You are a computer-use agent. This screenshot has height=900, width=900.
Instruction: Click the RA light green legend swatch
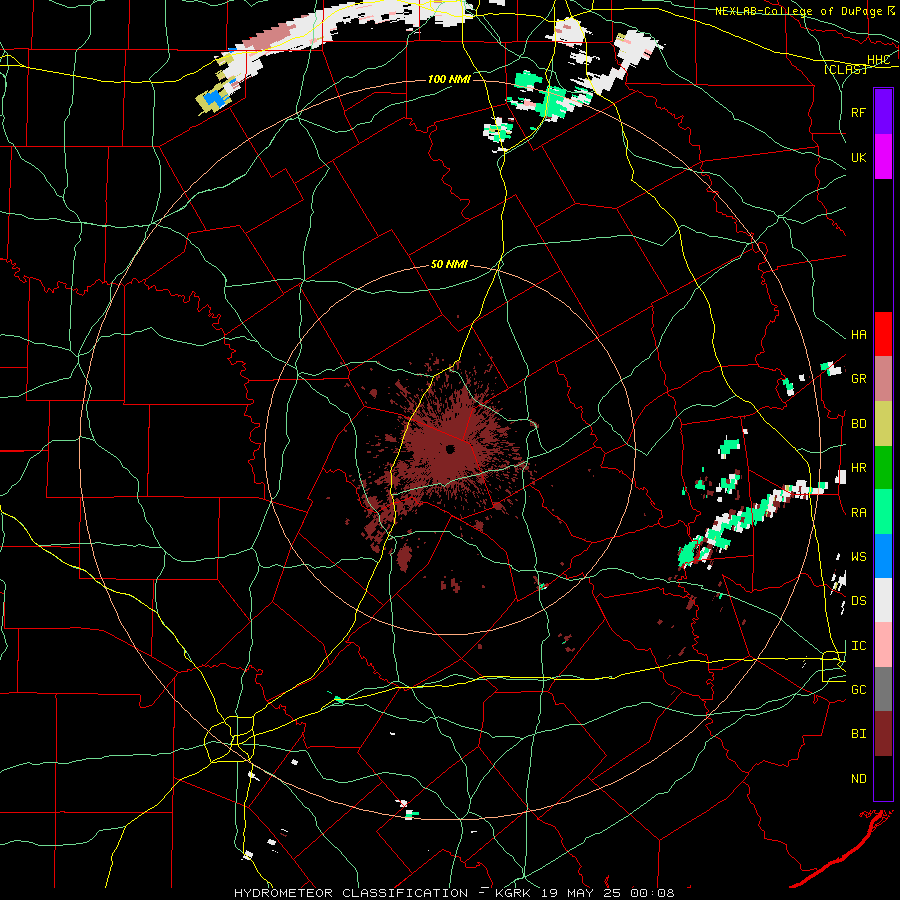[883, 512]
